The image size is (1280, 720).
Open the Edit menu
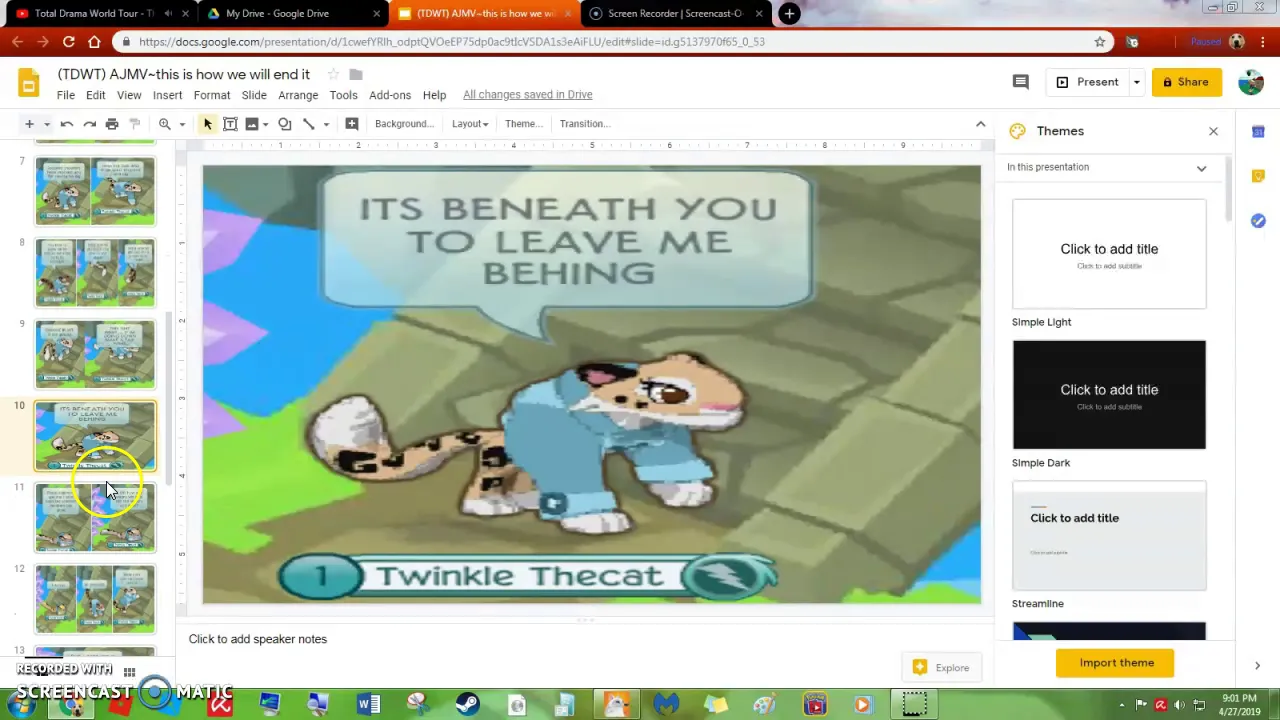click(x=95, y=95)
